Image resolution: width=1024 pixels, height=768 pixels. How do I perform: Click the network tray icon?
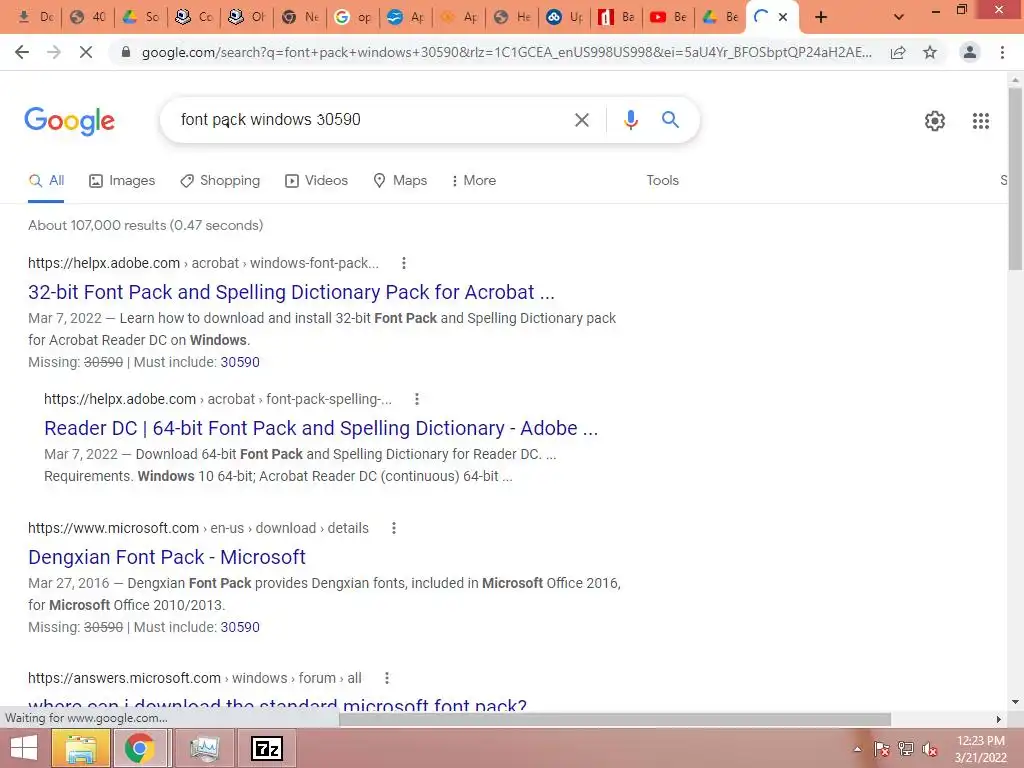905,749
